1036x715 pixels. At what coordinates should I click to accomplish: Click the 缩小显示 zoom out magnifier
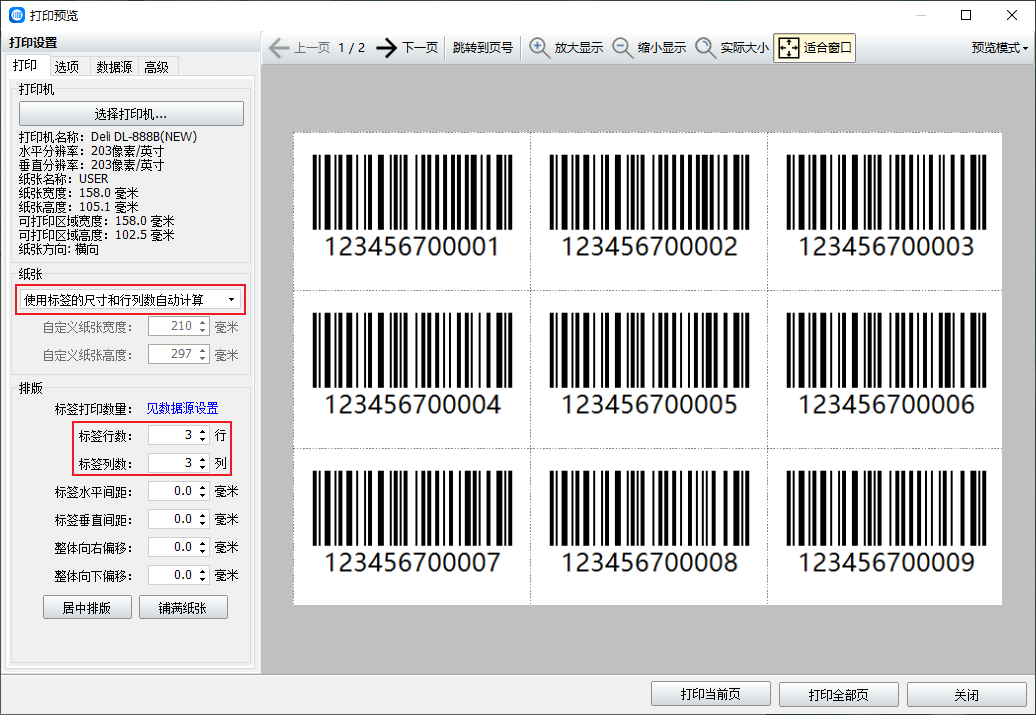click(649, 48)
